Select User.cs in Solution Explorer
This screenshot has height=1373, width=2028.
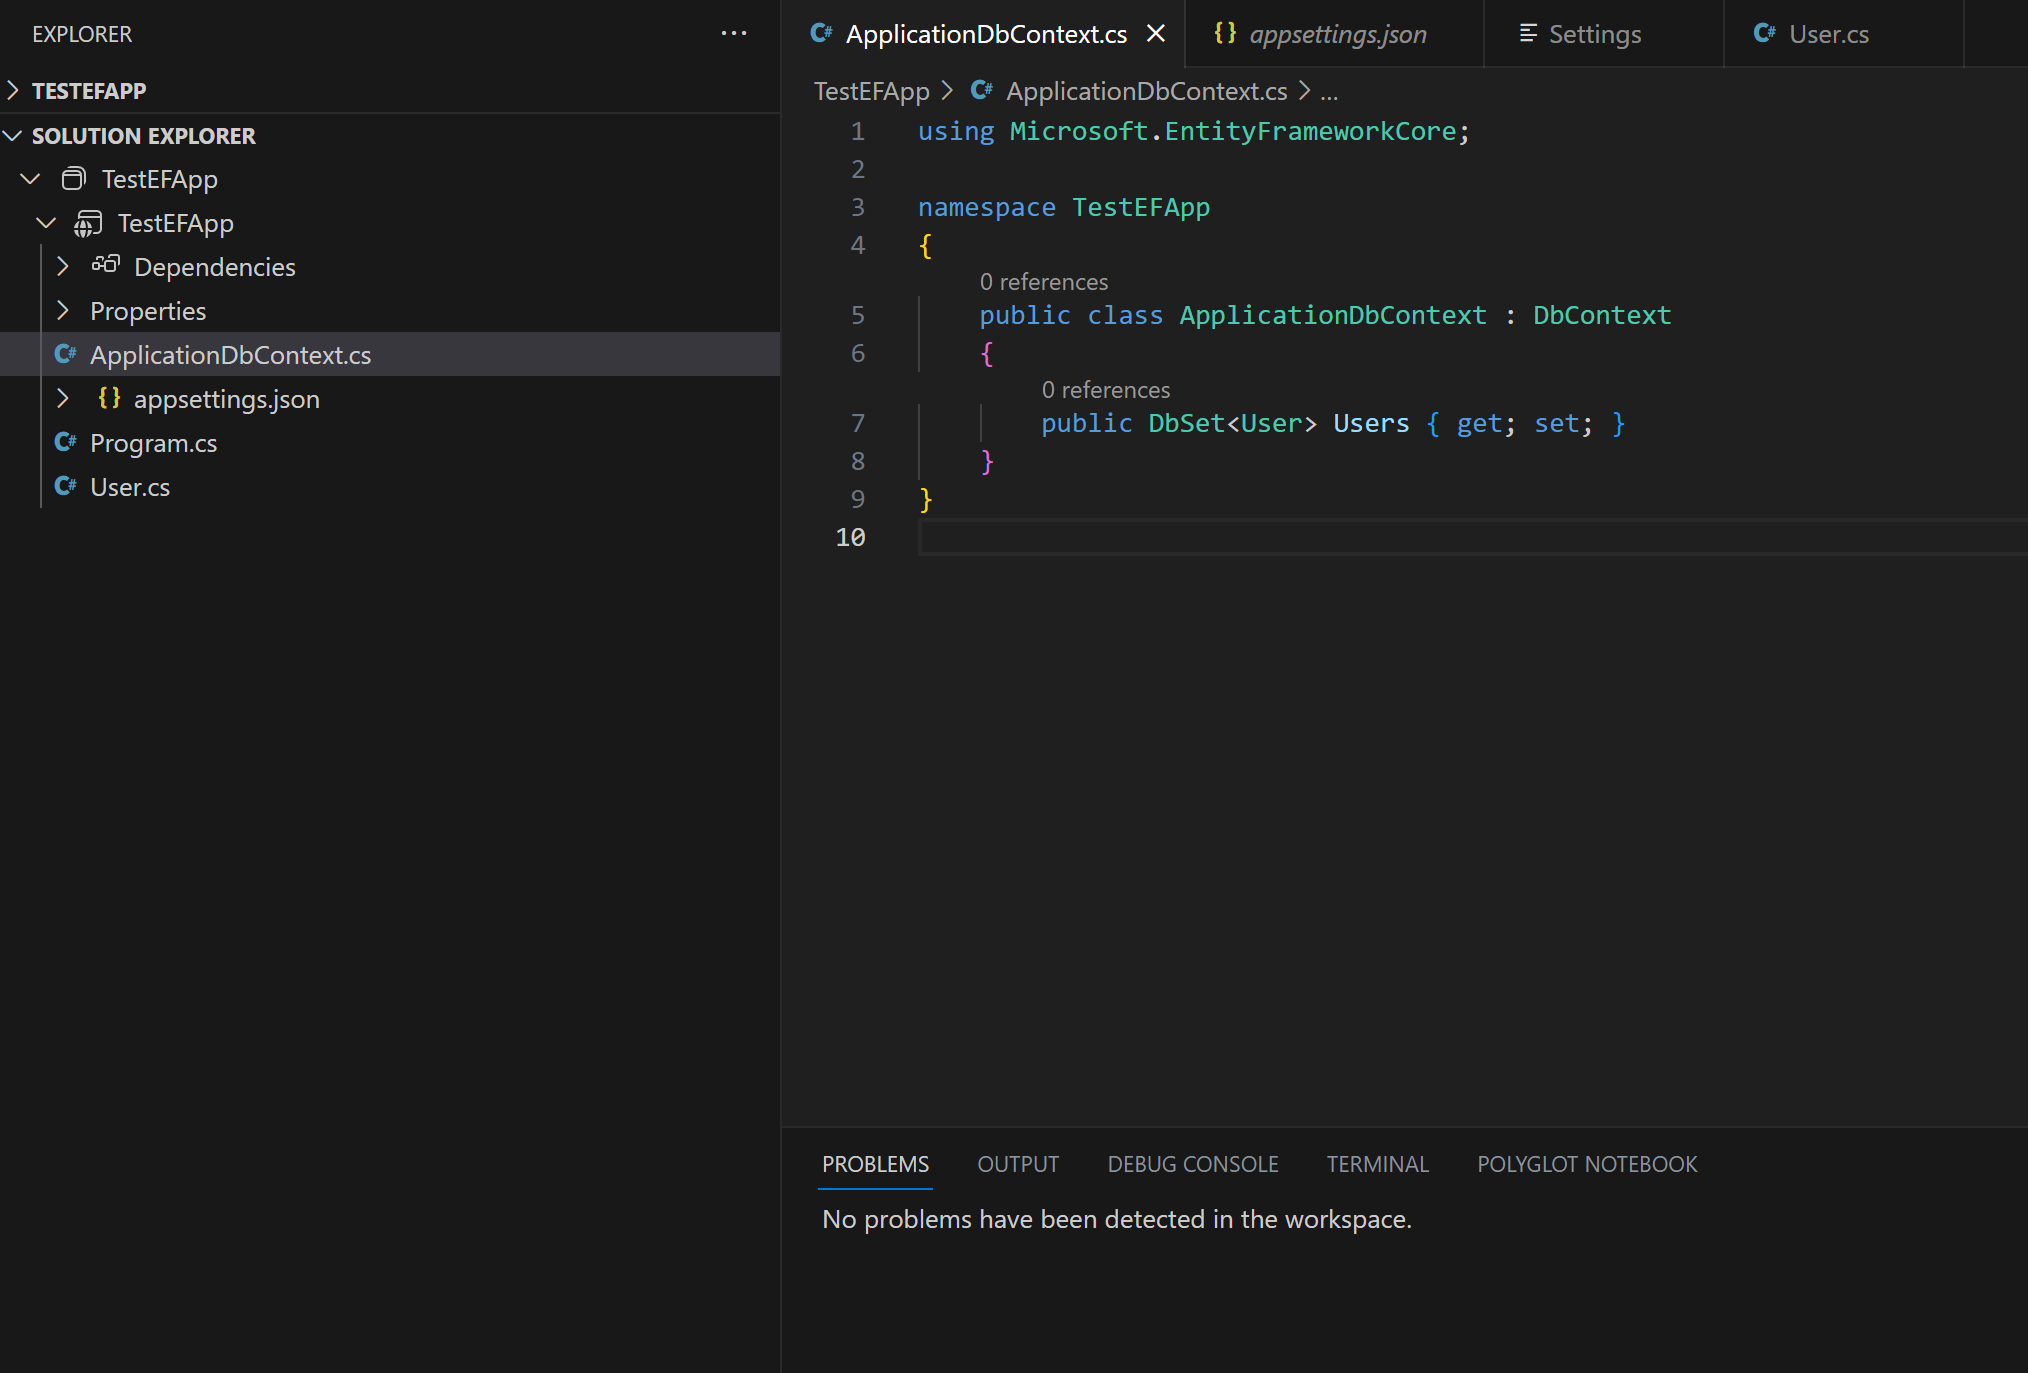(x=129, y=487)
